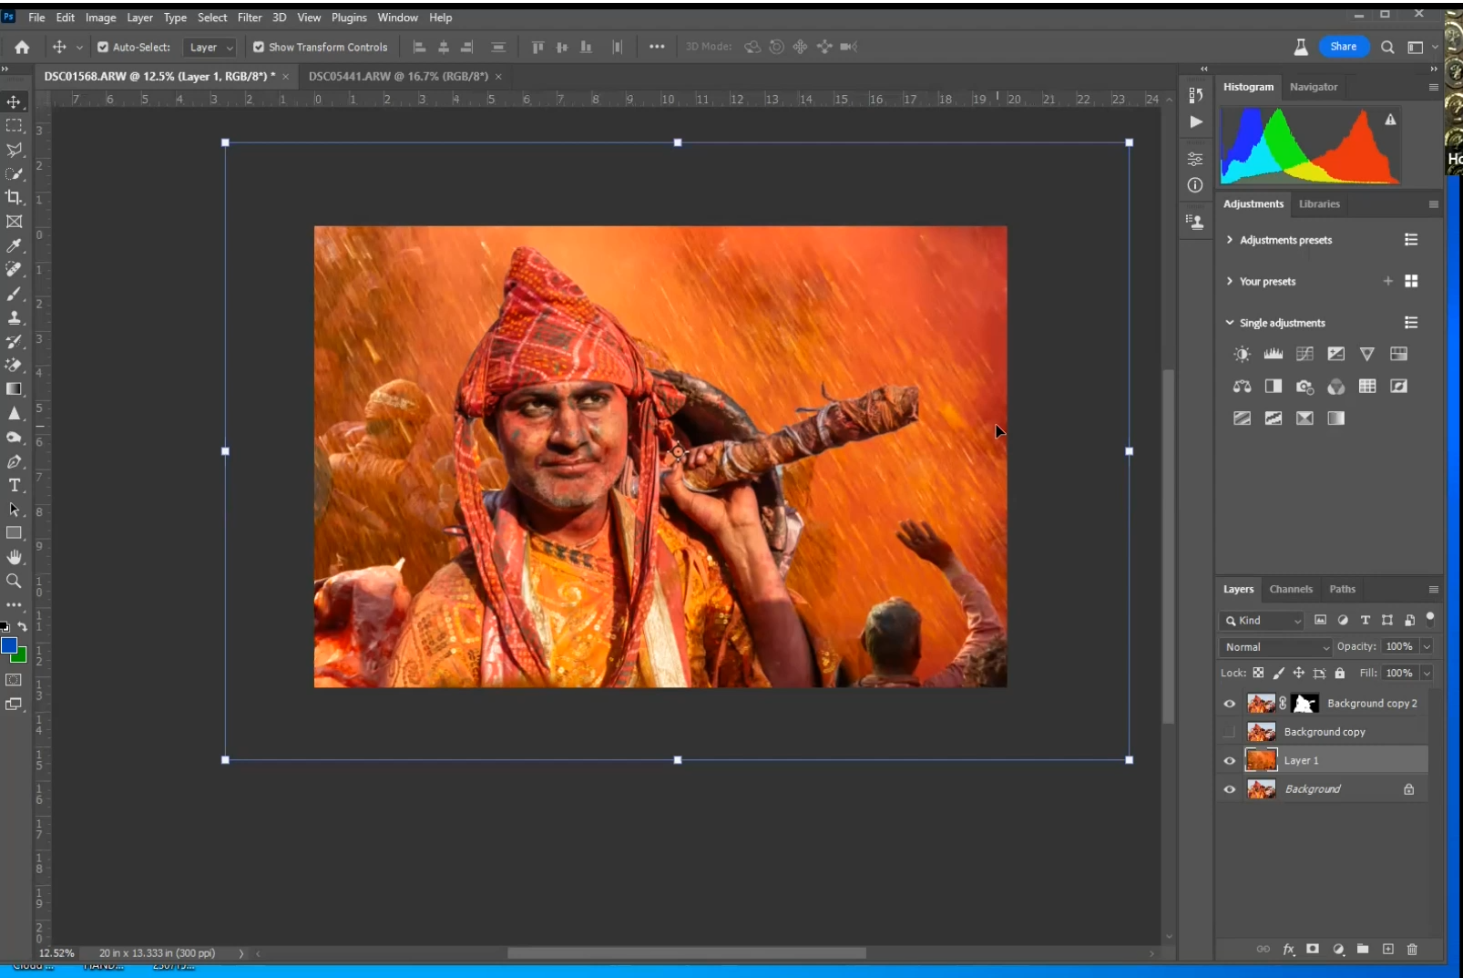Add a Brightness/Contrast adjustment
This screenshot has height=978, width=1463.
1242,354
